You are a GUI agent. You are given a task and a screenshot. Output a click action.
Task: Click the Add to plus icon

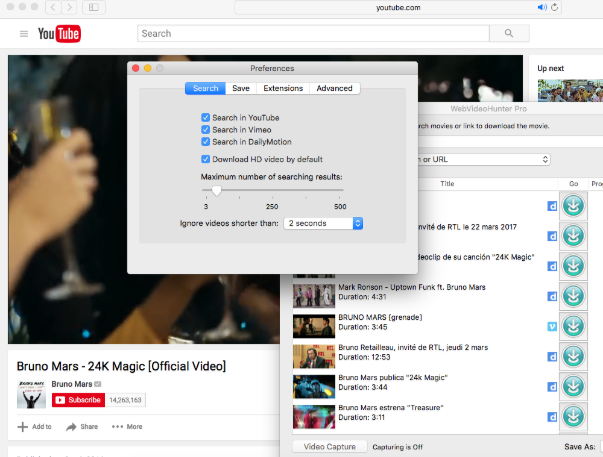point(23,427)
